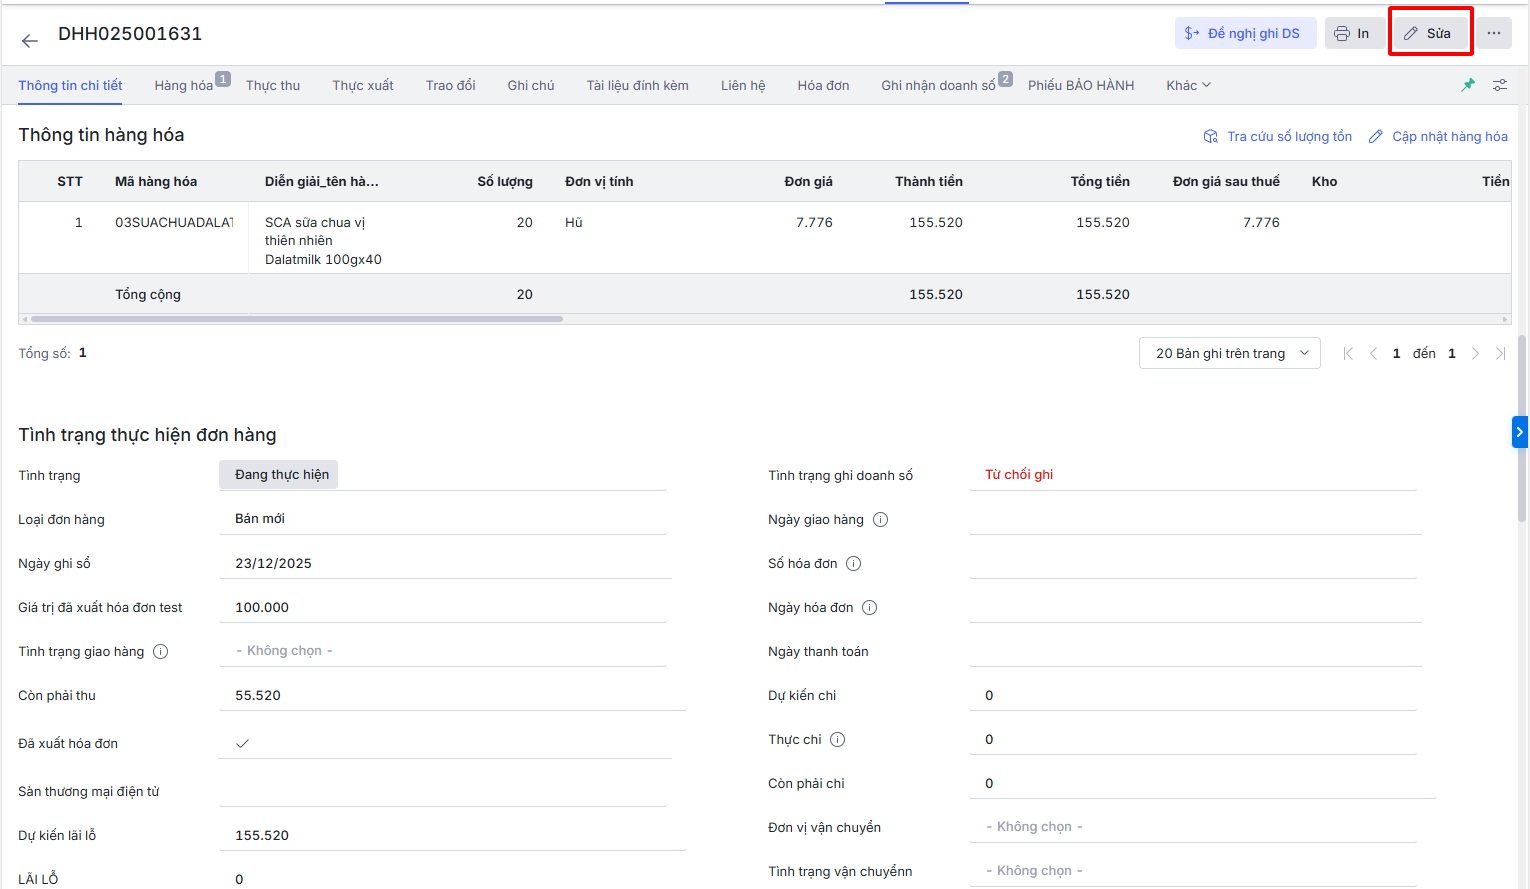Open the tab settings sliders icon
This screenshot has height=889, width=1530.
(1500, 85)
